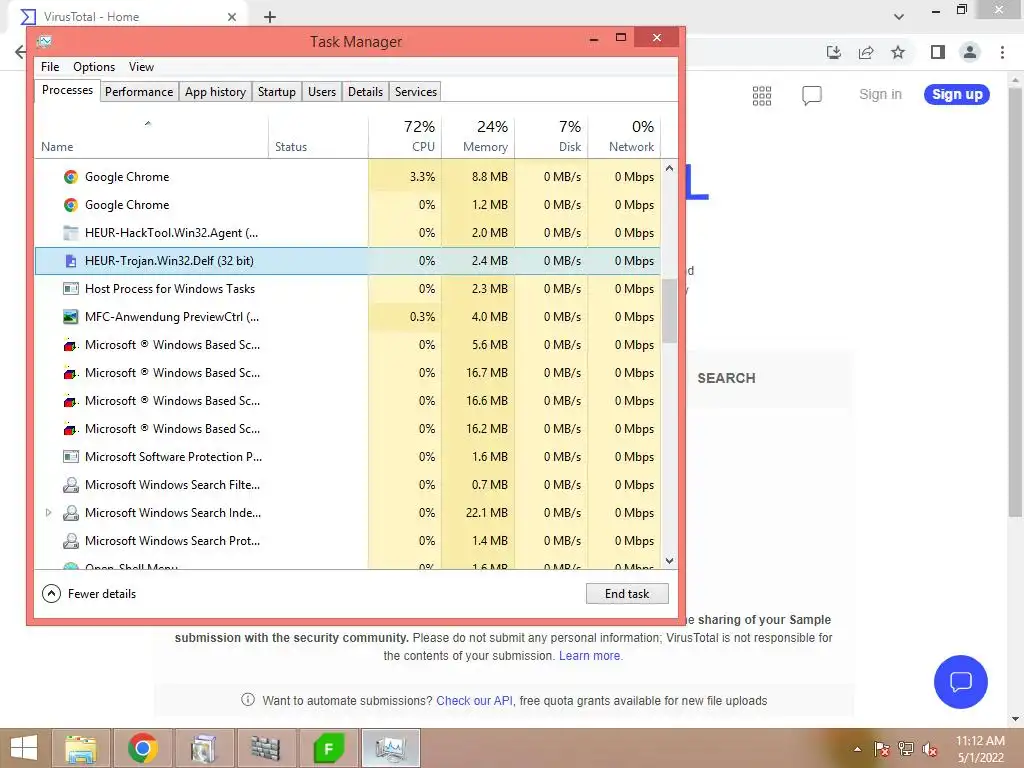Switch to the Startup tab
Screen dimensions: 1024x768
tap(276, 92)
